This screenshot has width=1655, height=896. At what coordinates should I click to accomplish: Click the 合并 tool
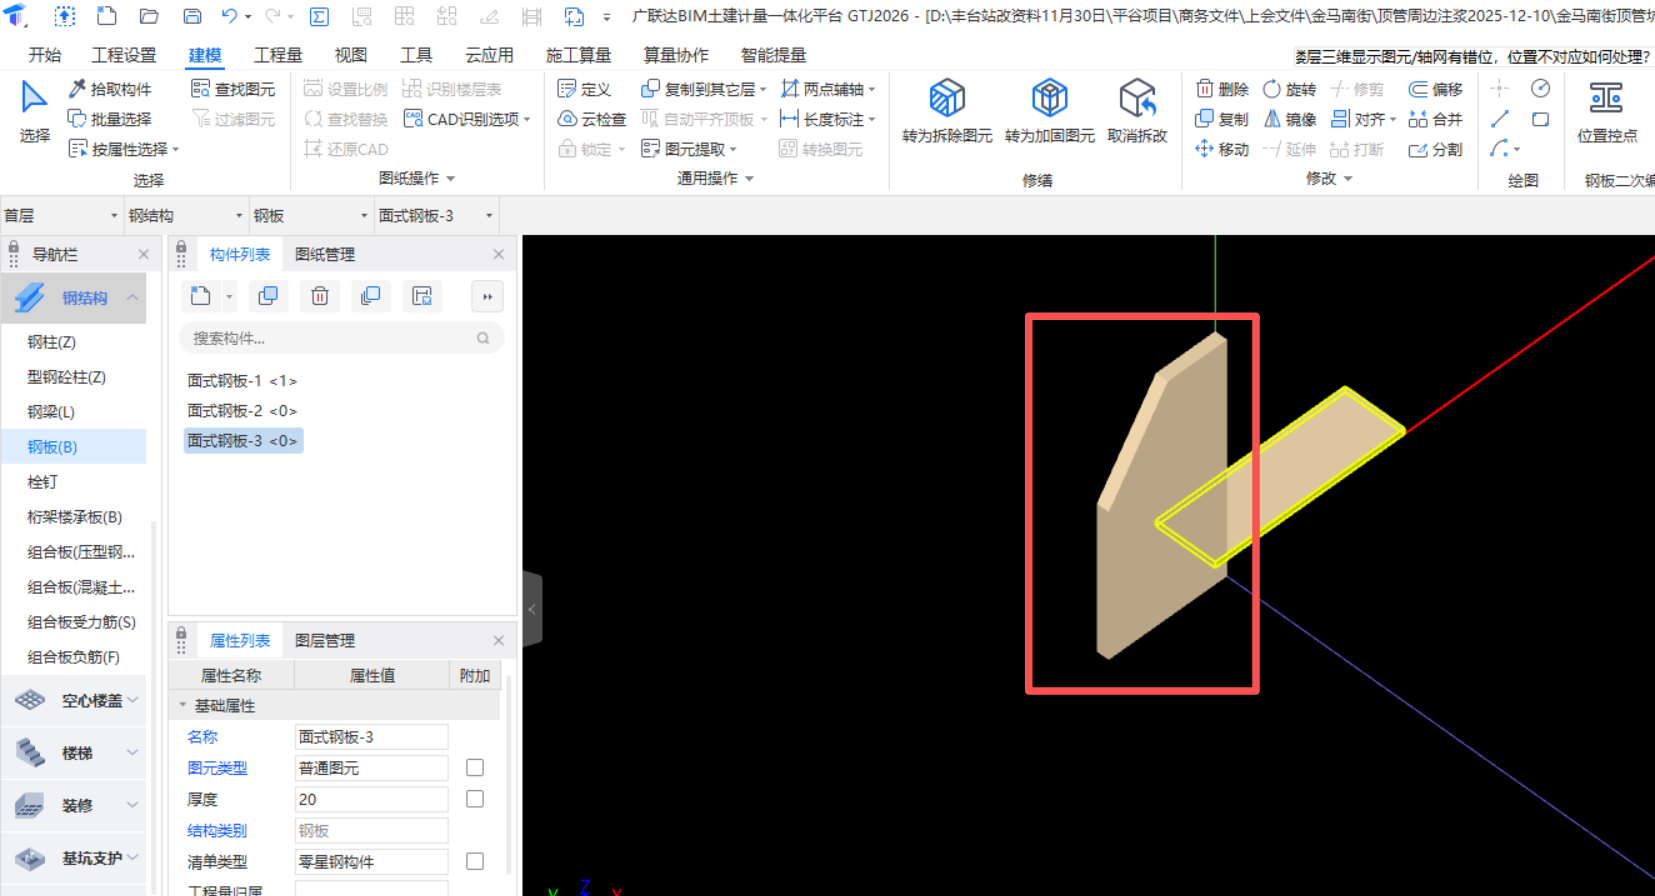point(1435,119)
